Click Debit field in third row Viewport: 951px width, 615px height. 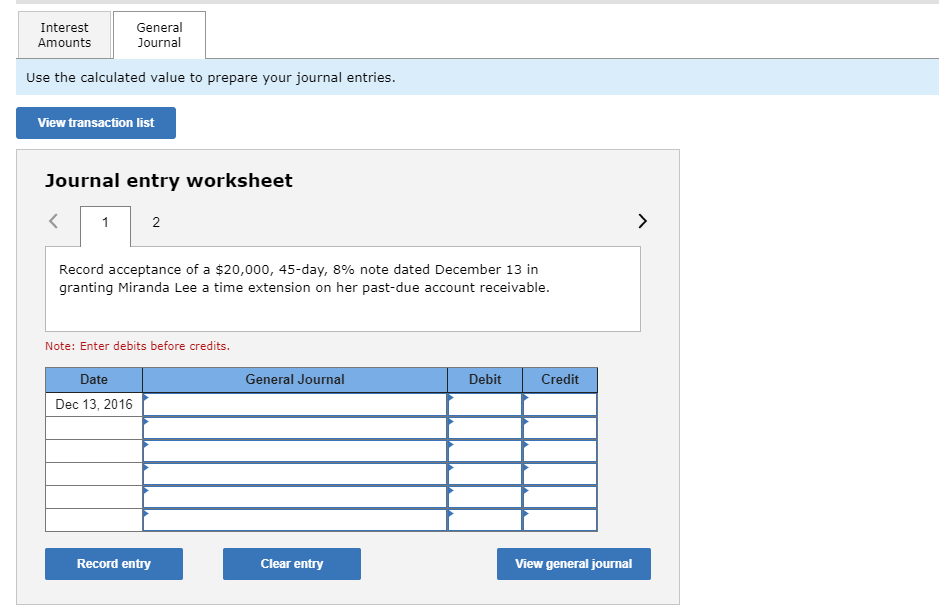click(x=485, y=451)
